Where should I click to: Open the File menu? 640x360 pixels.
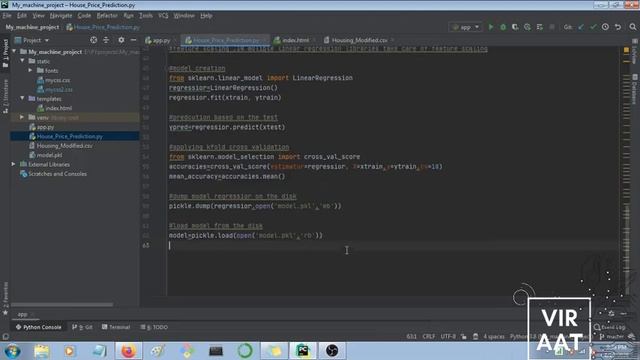pyautogui.click(x=7, y=16)
